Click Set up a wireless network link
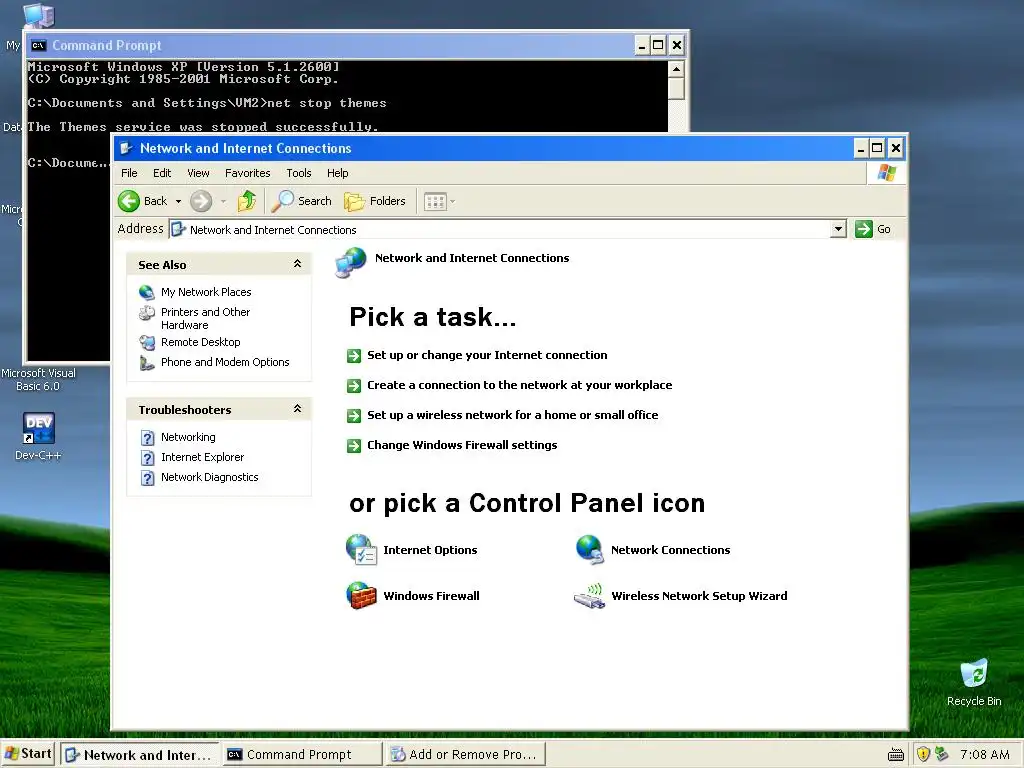 click(x=513, y=415)
